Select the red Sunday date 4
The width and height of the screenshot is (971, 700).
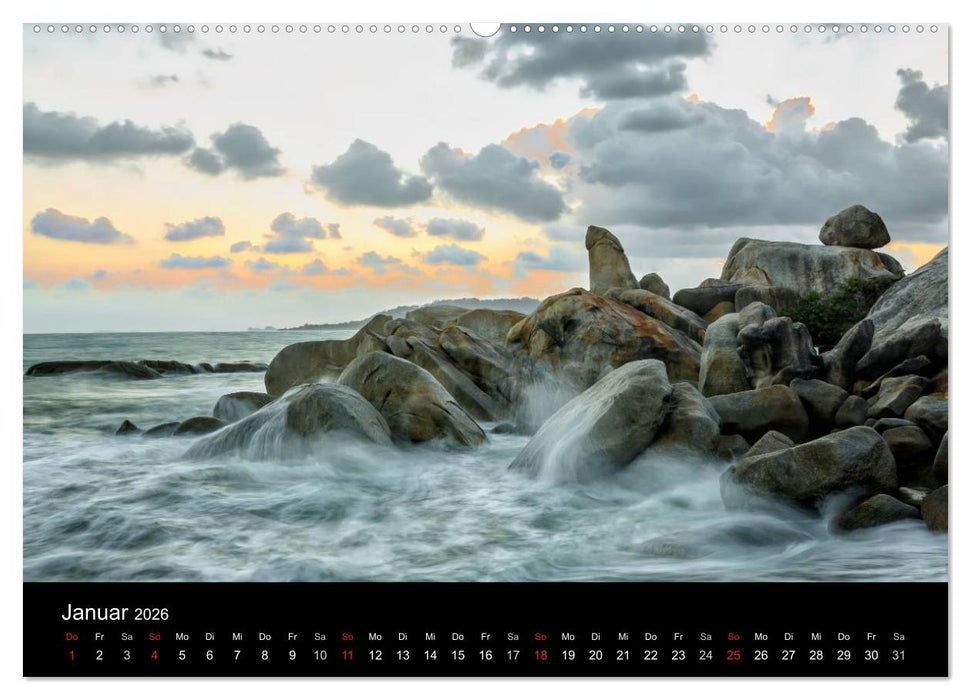click(x=153, y=656)
